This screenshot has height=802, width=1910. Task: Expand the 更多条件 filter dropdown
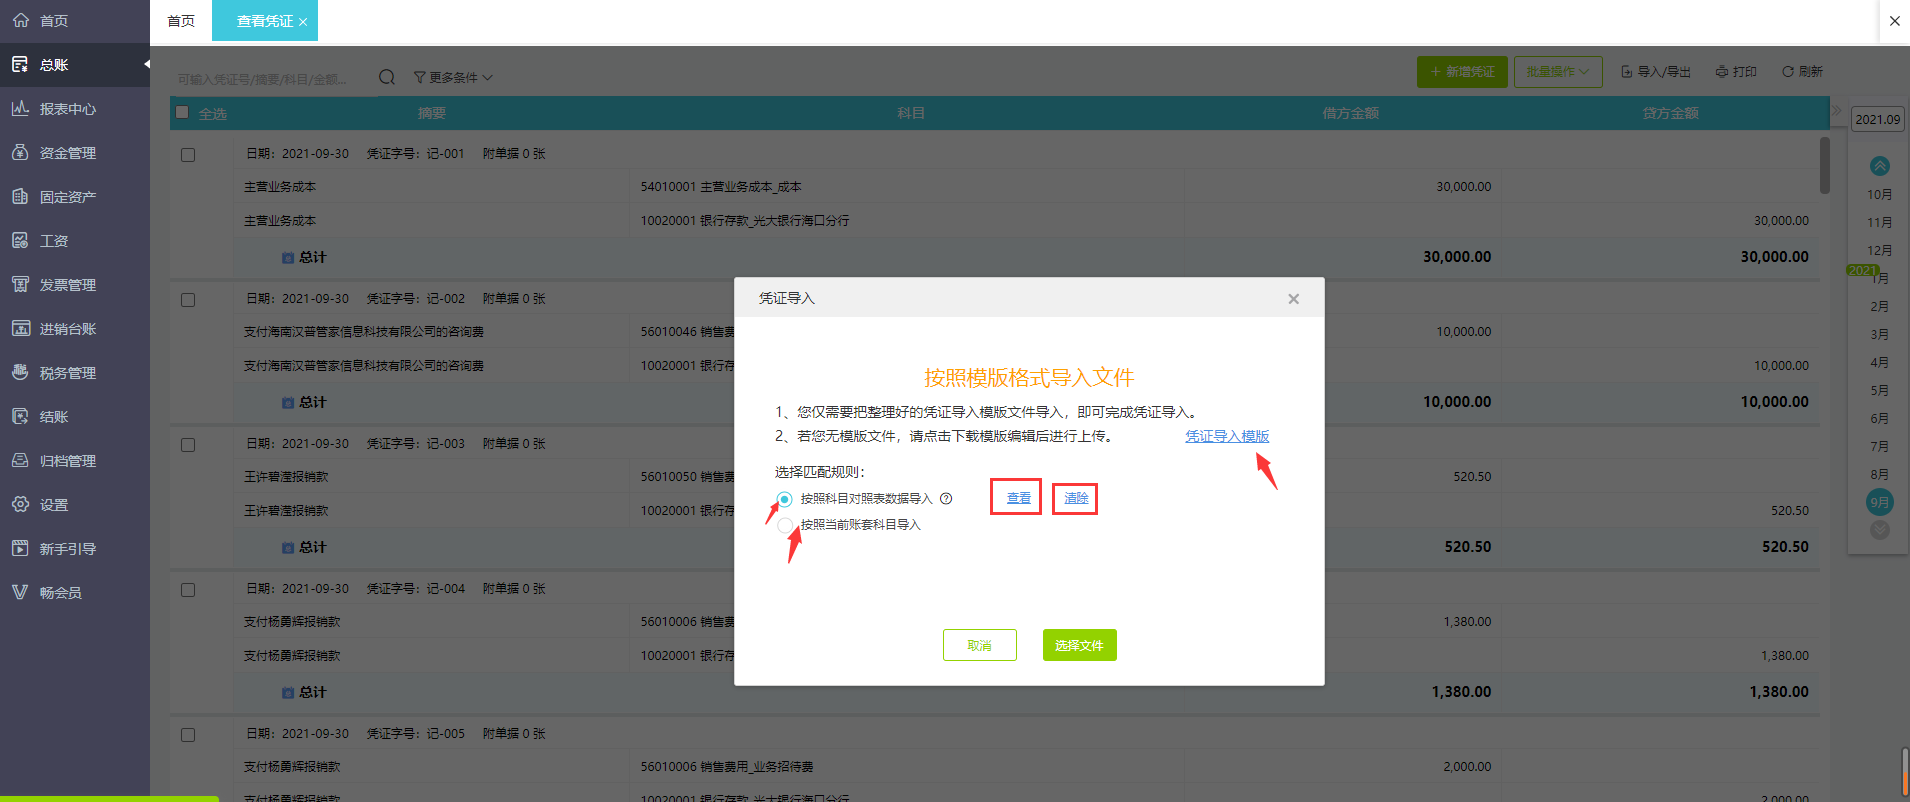(x=453, y=78)
